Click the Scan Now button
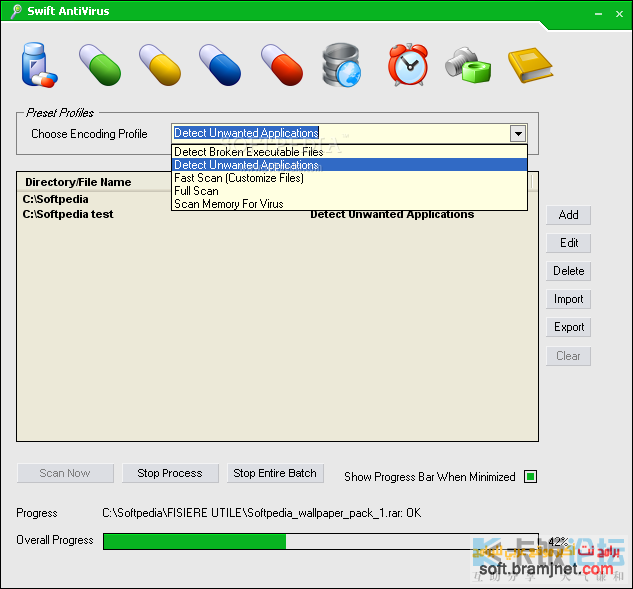 (65, 473)
